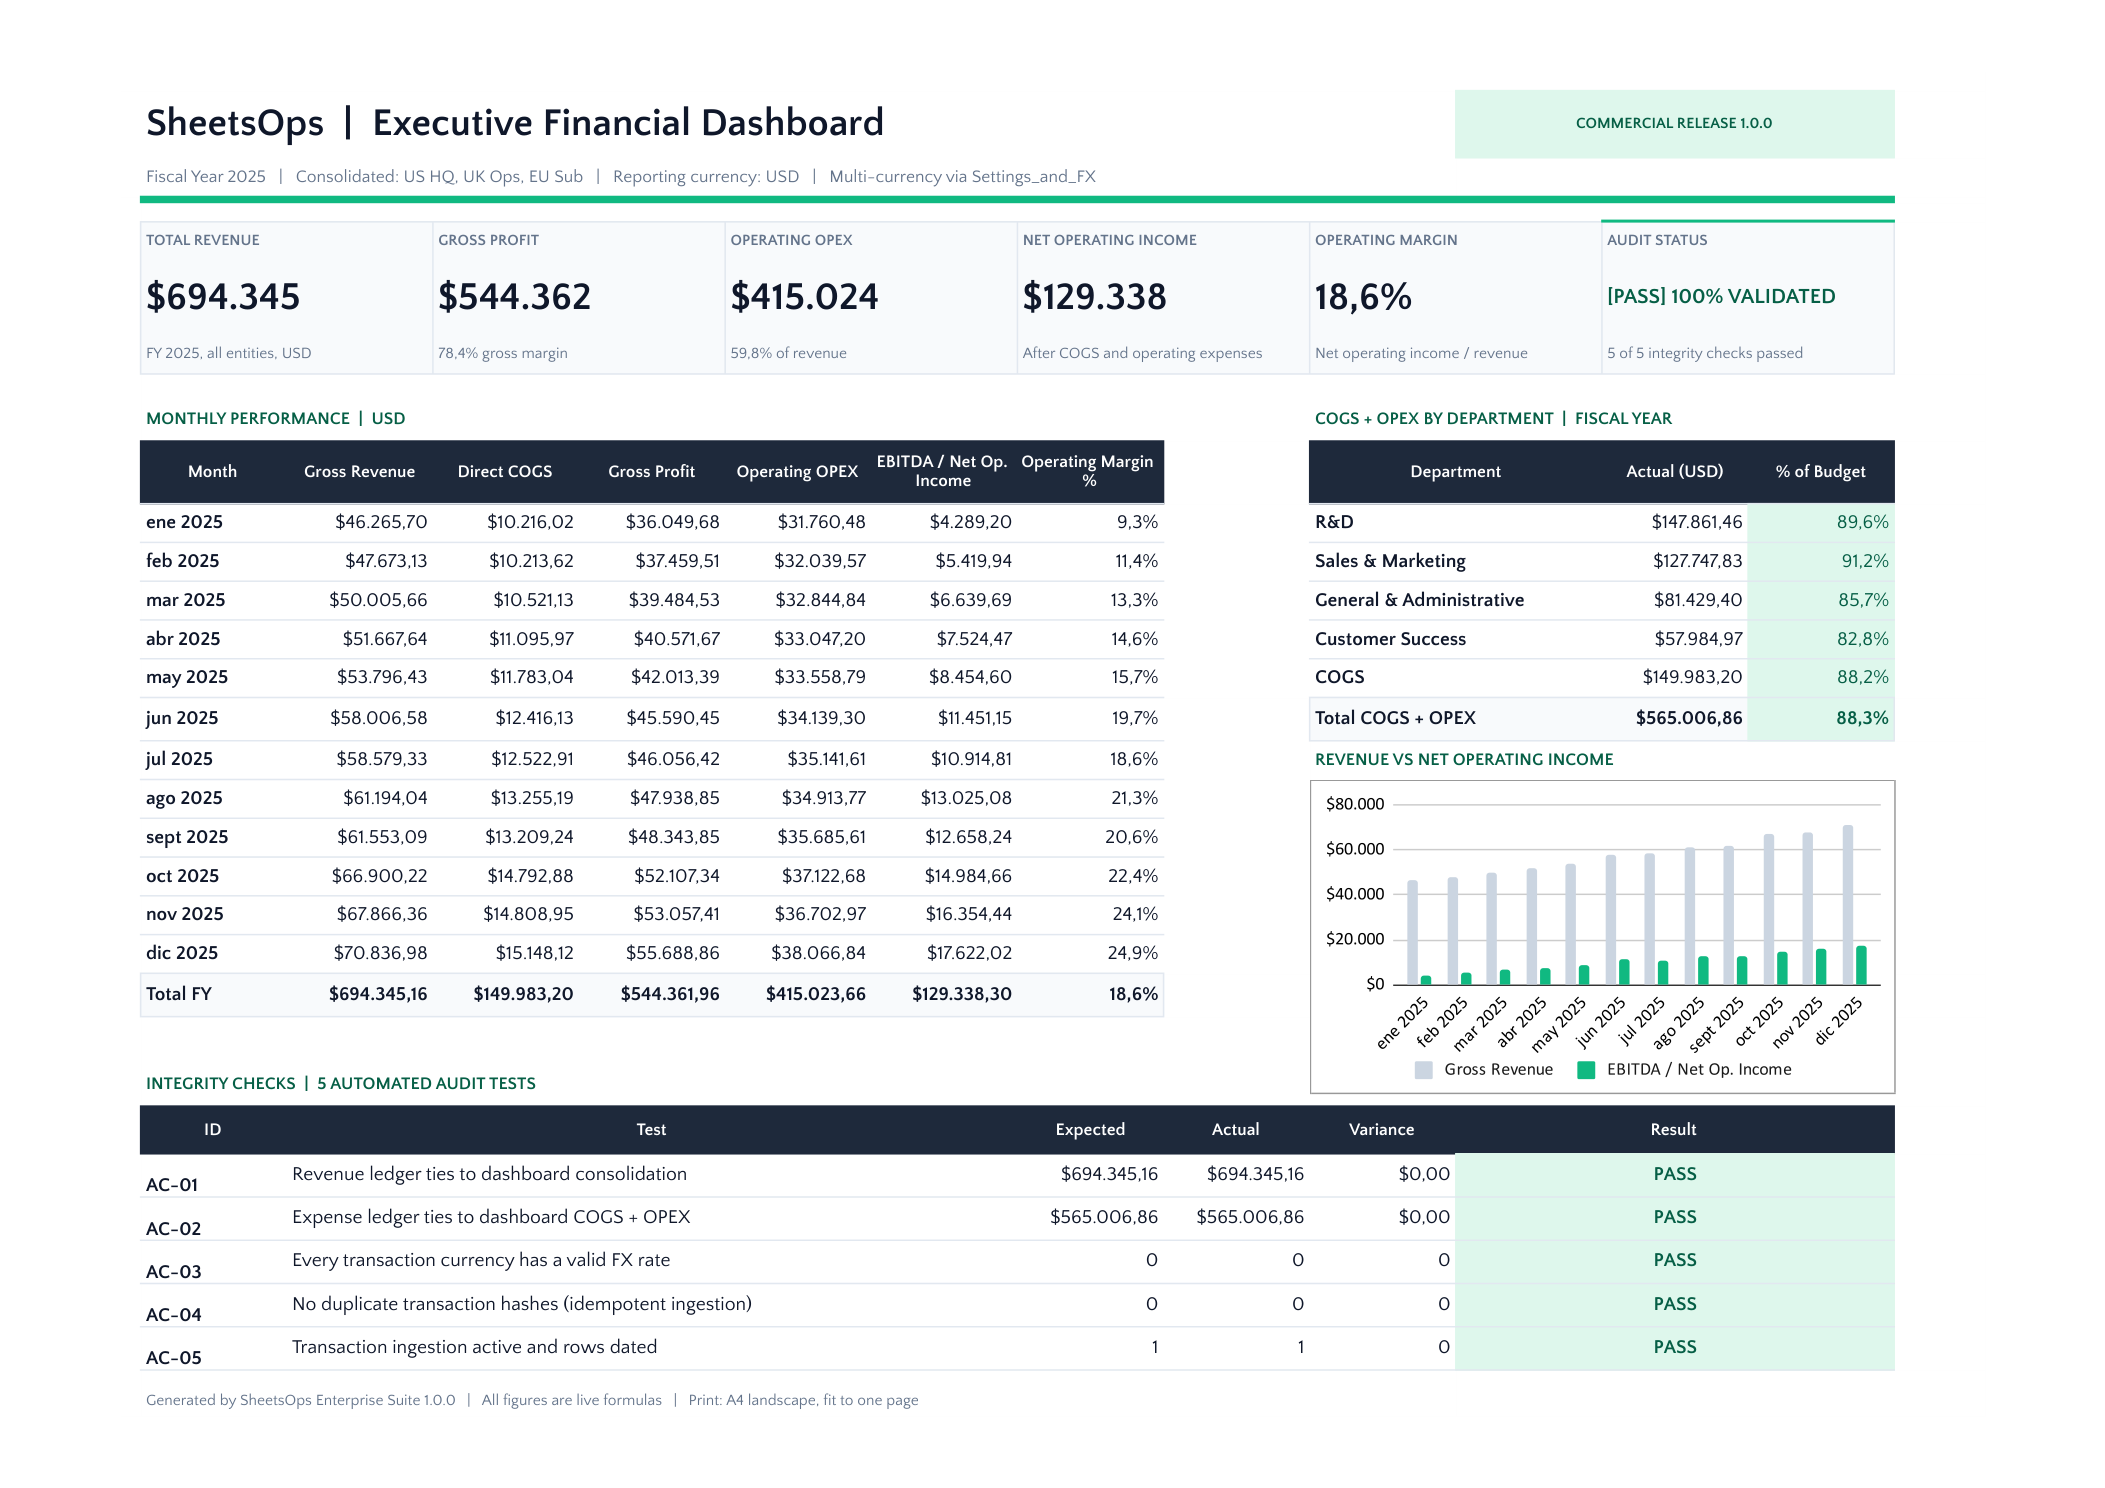The height and width of the screenshot is (1488, 2105).
Task: Click the Total COGS + OPEX $565.006,86 cell
Action: (x=1688, y=718)
